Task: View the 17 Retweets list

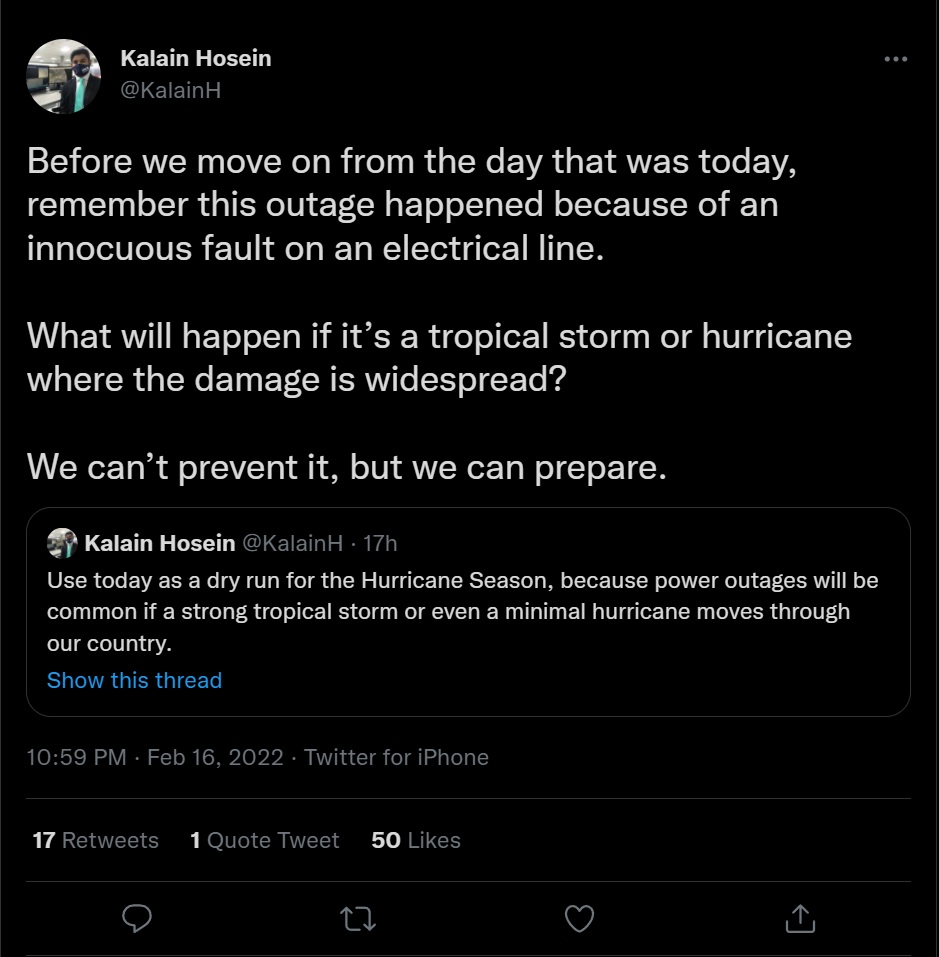Action: click(95, 840)
